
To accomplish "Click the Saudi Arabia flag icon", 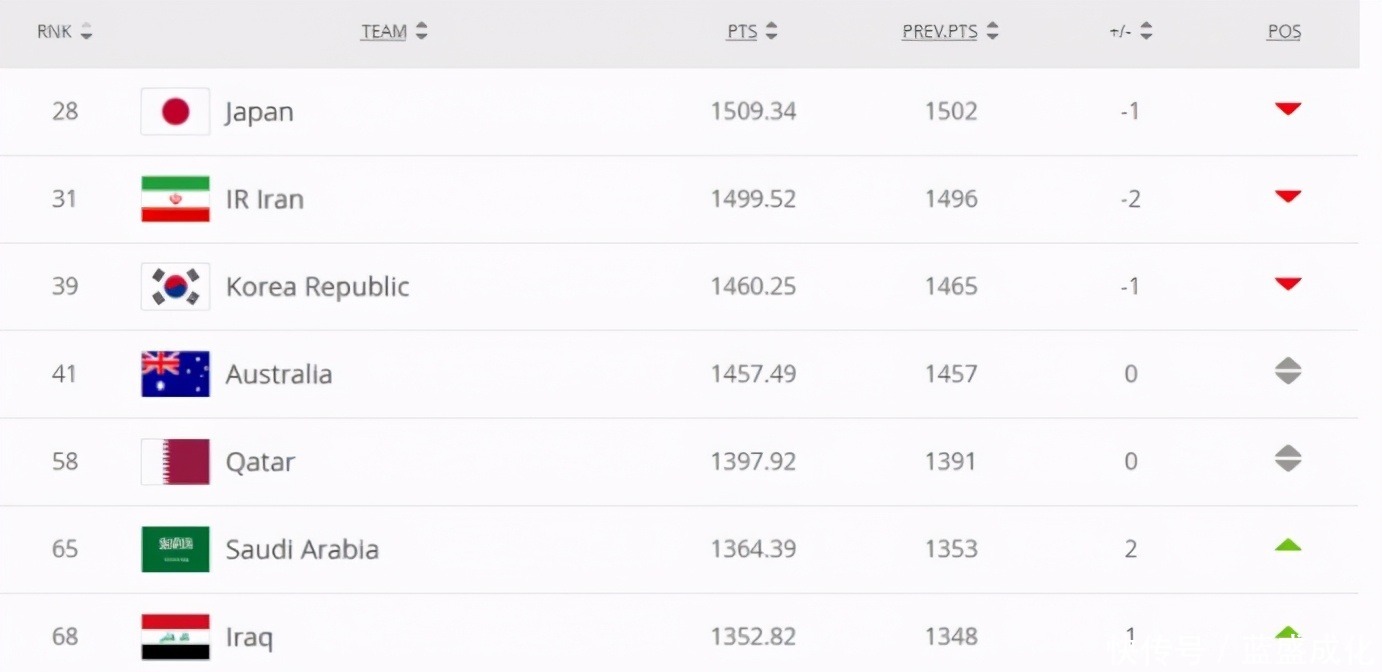I will [175, 549].
